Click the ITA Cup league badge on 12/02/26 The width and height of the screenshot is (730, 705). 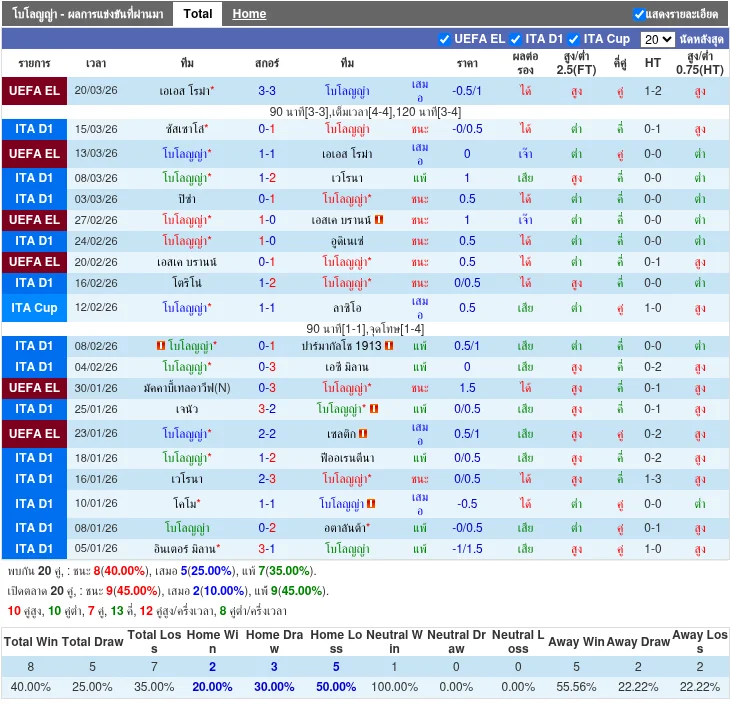[34, 308]
